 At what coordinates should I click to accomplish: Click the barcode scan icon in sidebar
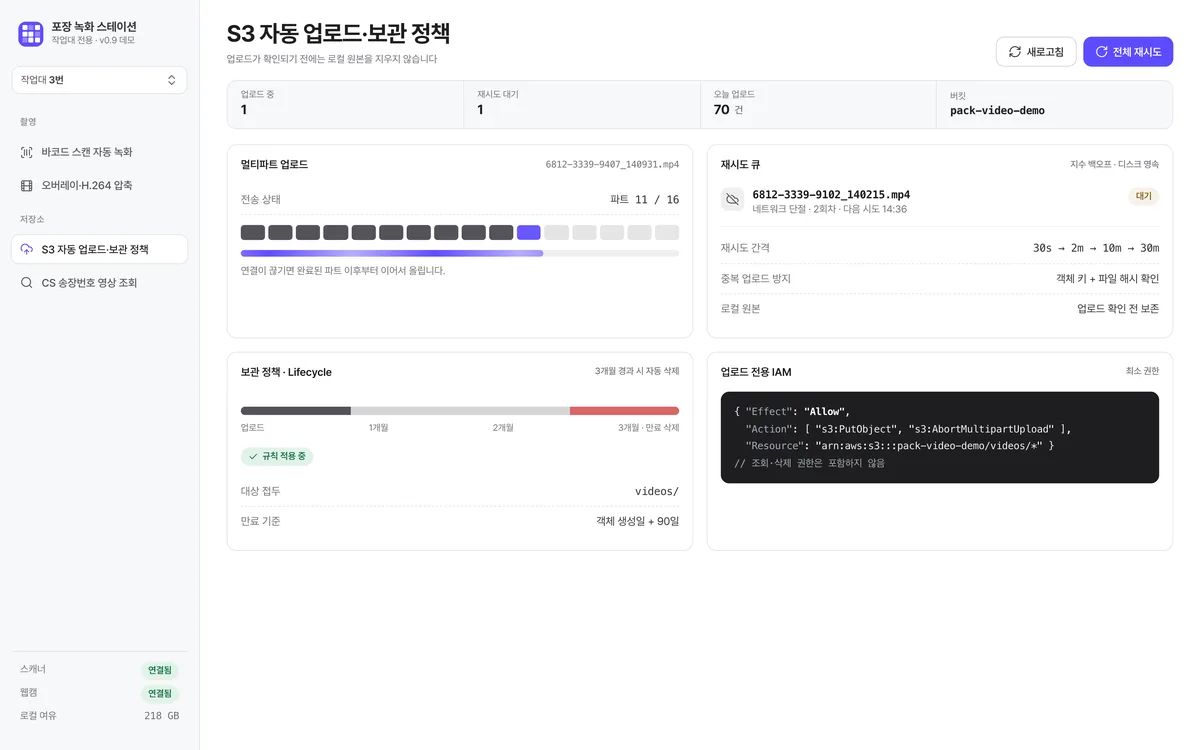(27, 152)
